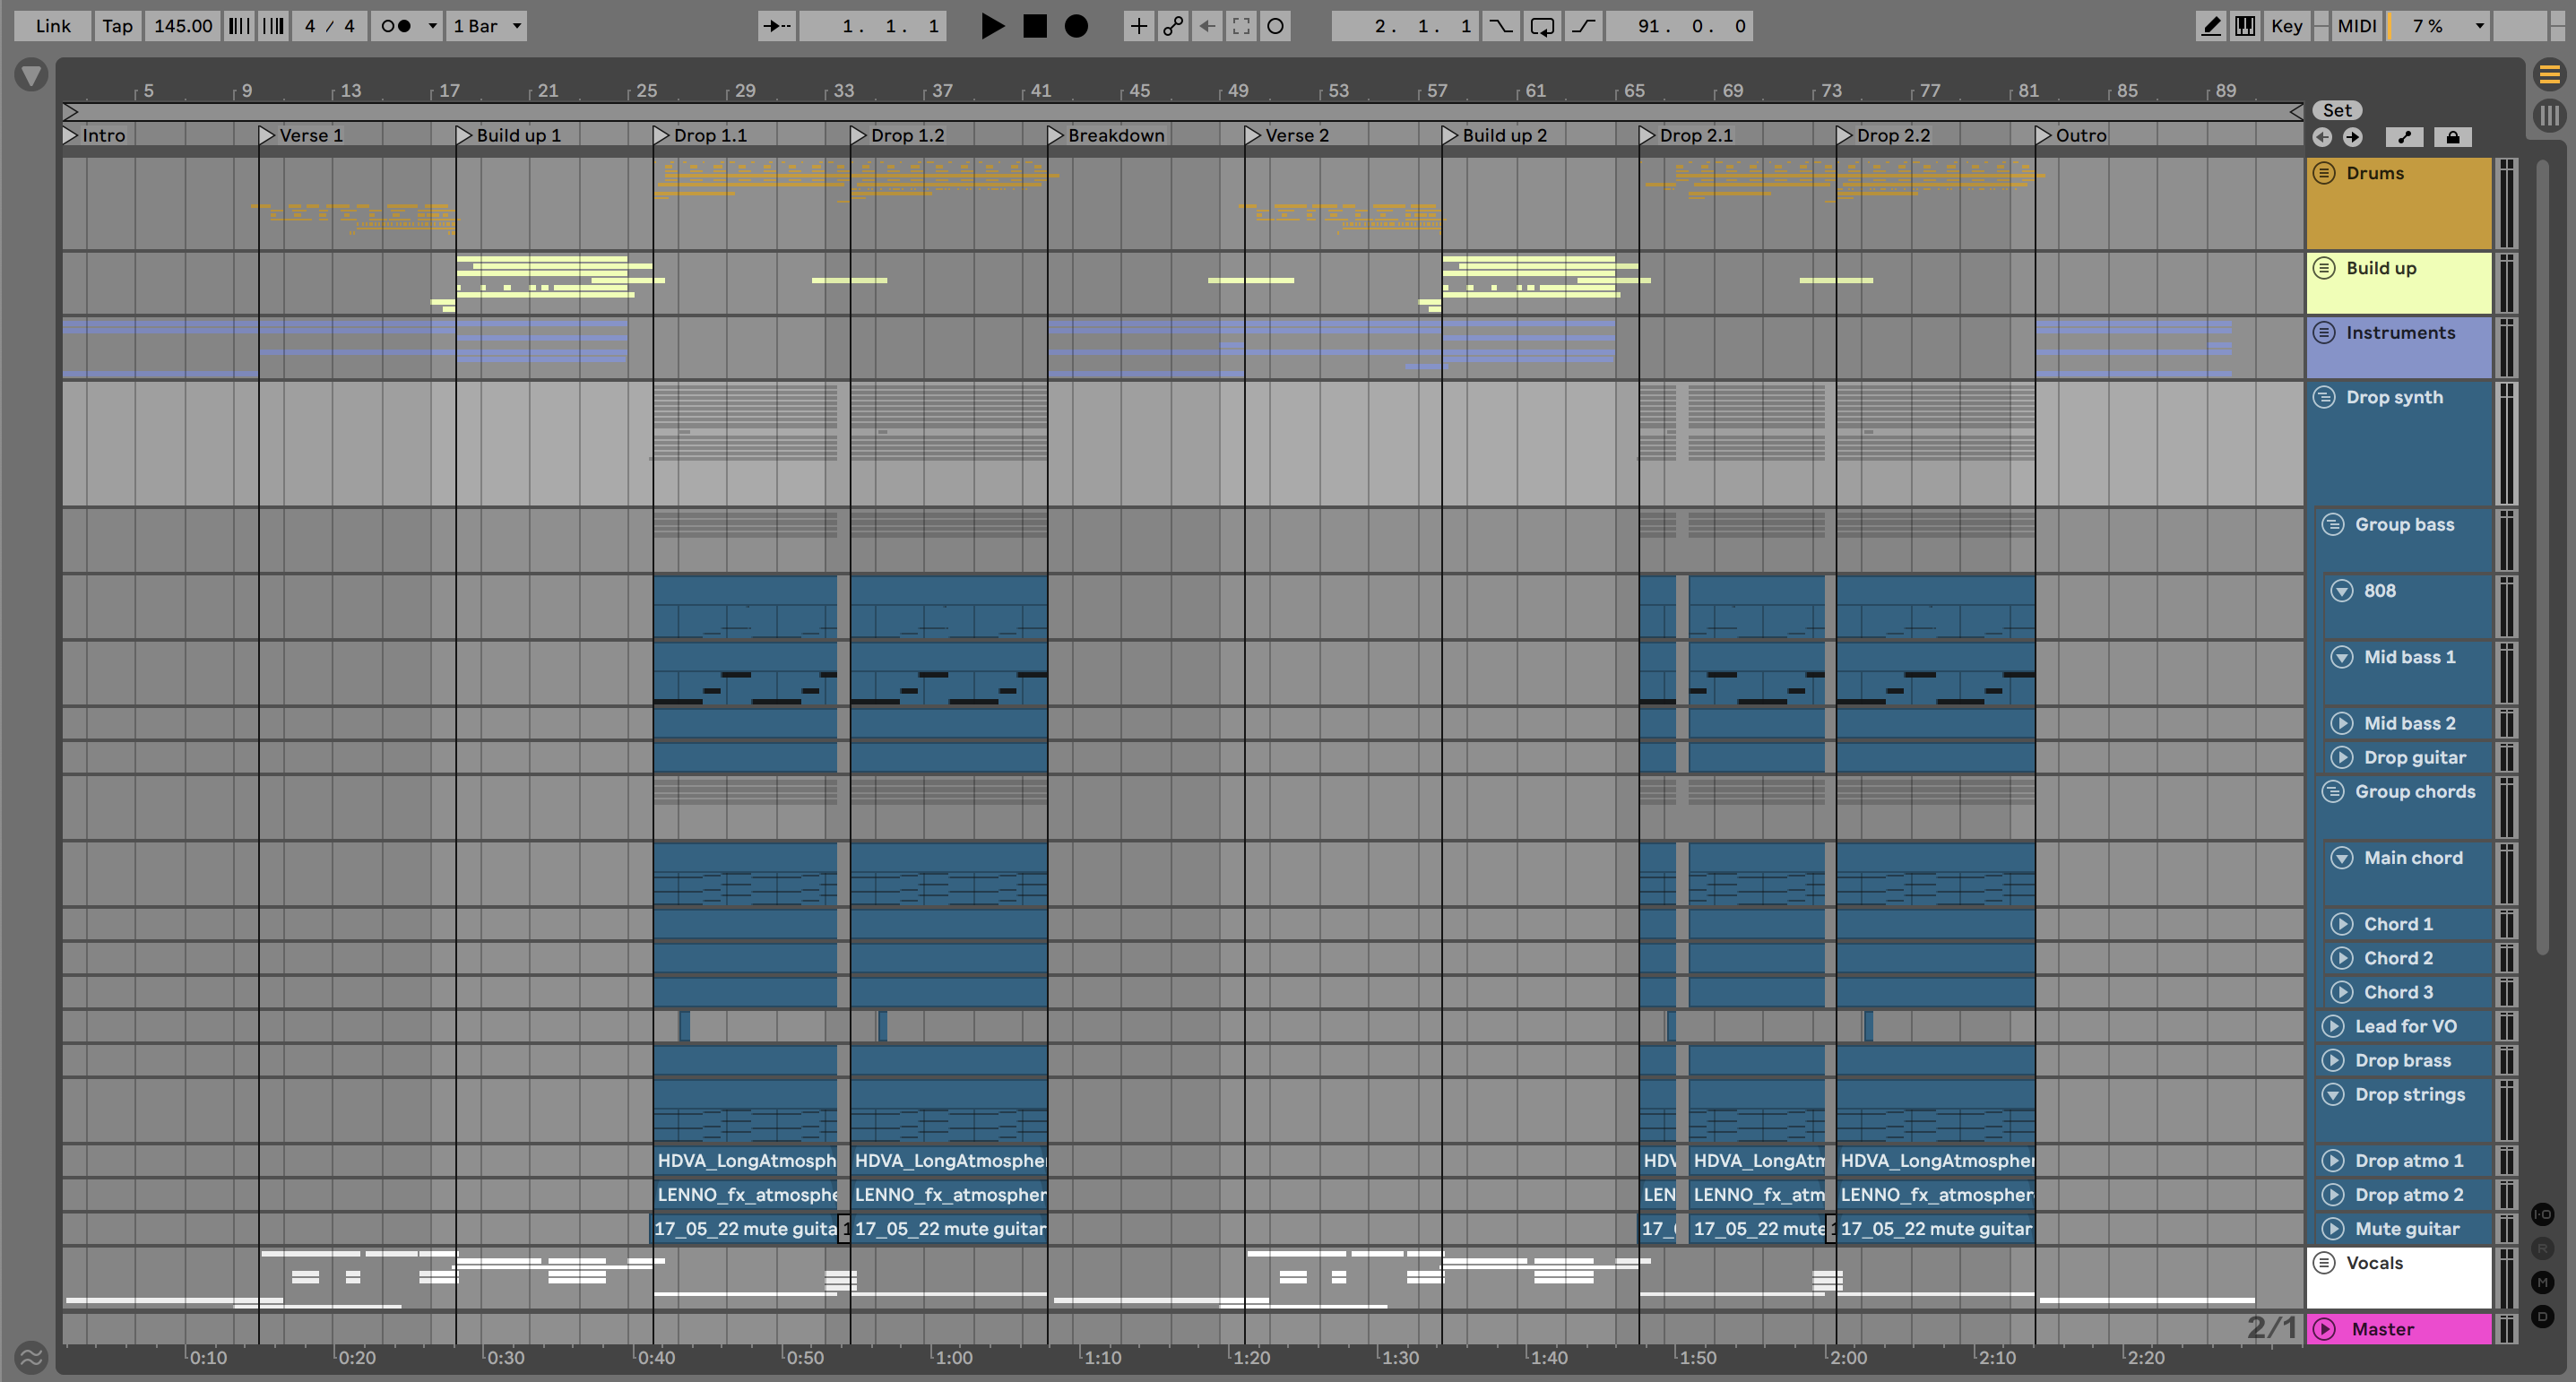The height and width of the screenshot is (1382, 2576).
Task: Click the Set locator button
Action: click(x=2336, y=110)
